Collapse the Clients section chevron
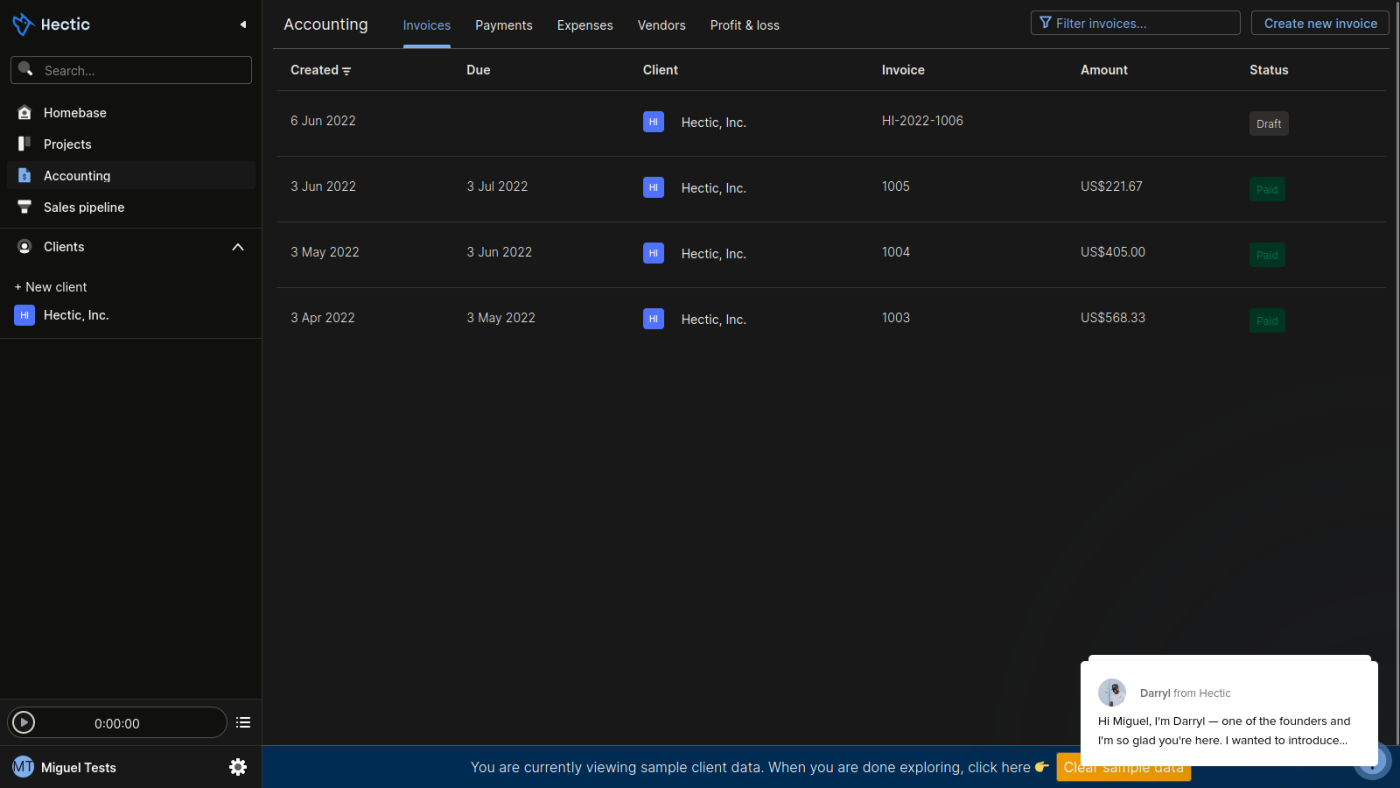1400x788 pixels. pos(238,247)
